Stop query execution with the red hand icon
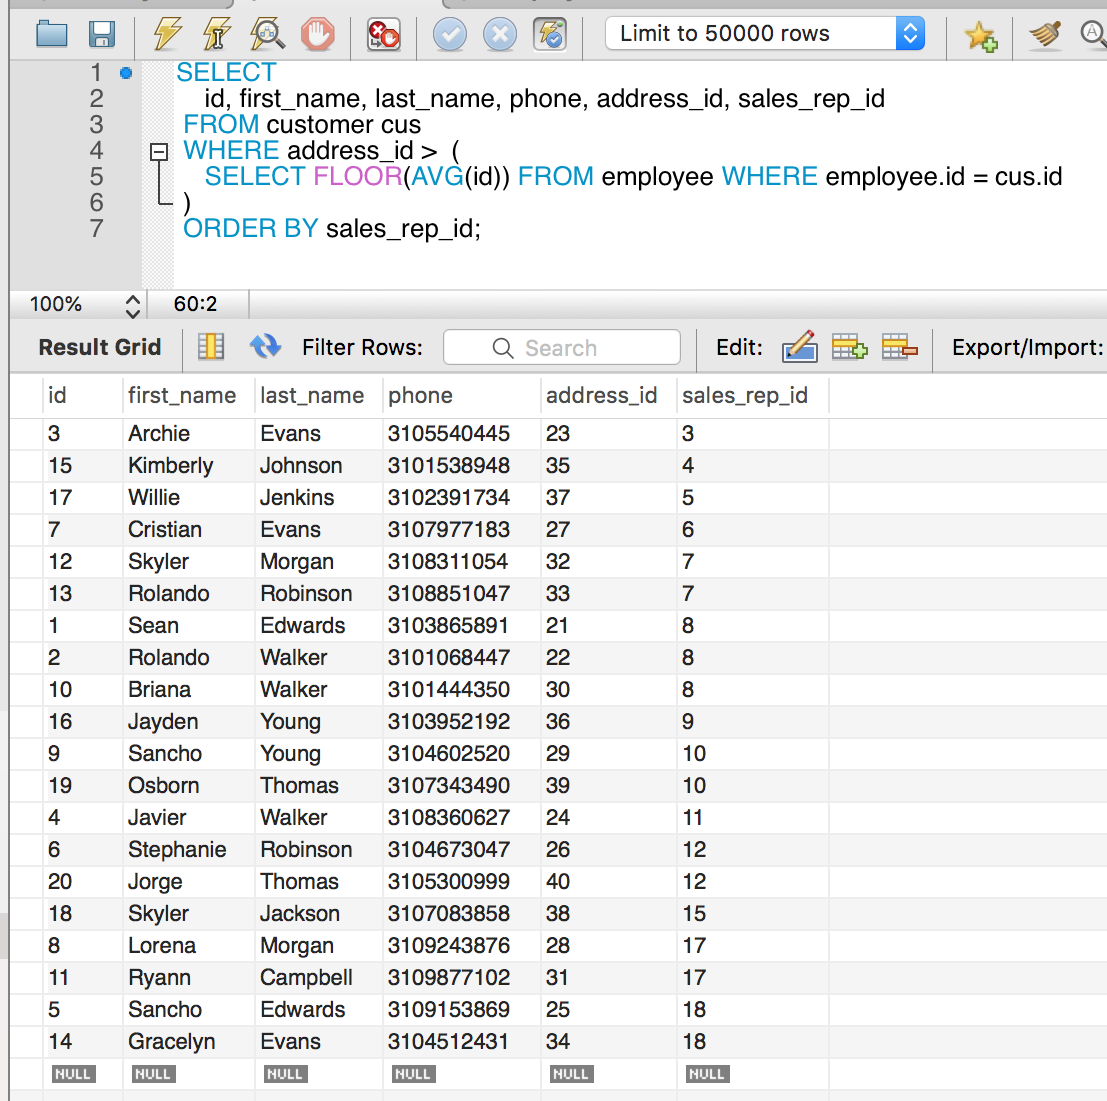This screenshot has height=1101, width=1107. 317,33
